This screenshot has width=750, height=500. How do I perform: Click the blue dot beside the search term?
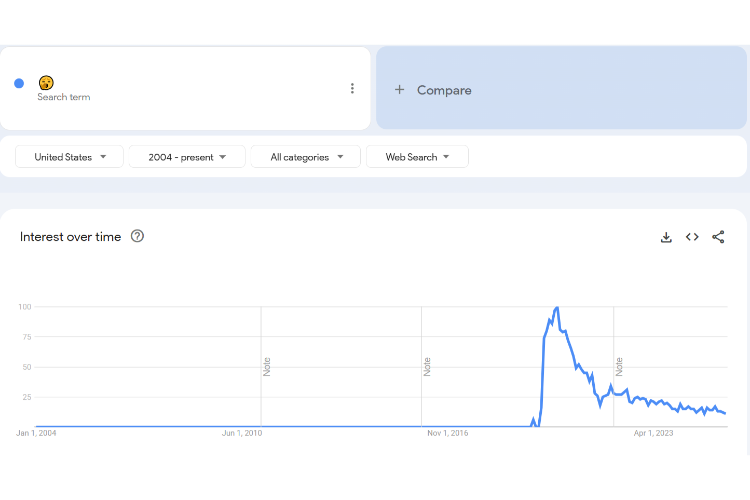coord(19,83)
